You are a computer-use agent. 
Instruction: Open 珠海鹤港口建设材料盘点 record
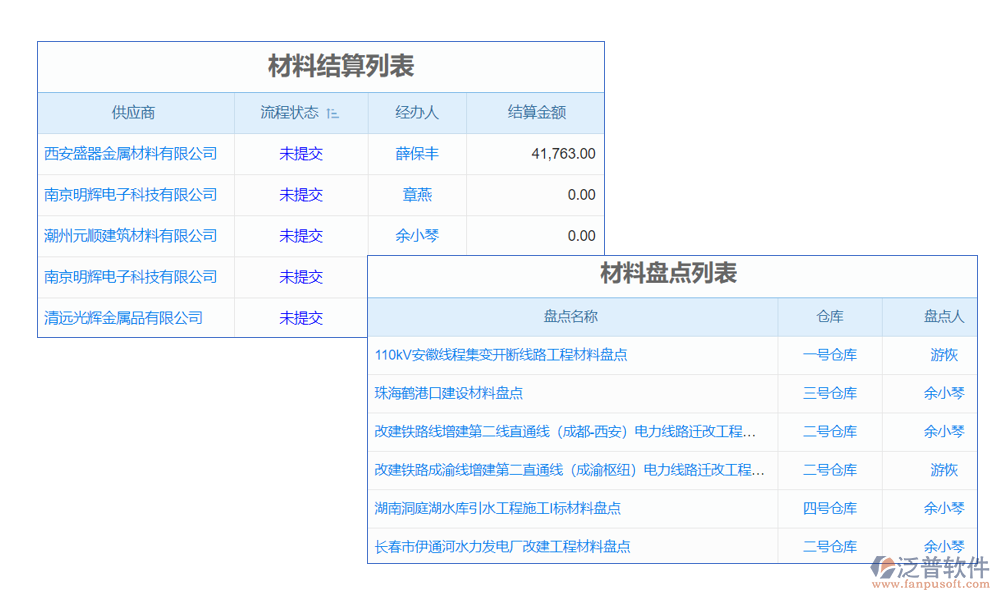pyautogui.click(x=449, y=394)
